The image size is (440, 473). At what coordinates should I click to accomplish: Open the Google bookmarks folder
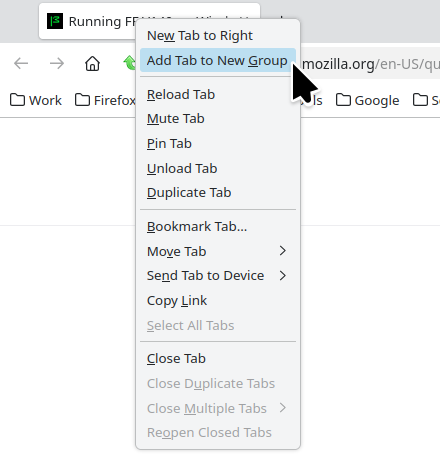coord(367,100)
